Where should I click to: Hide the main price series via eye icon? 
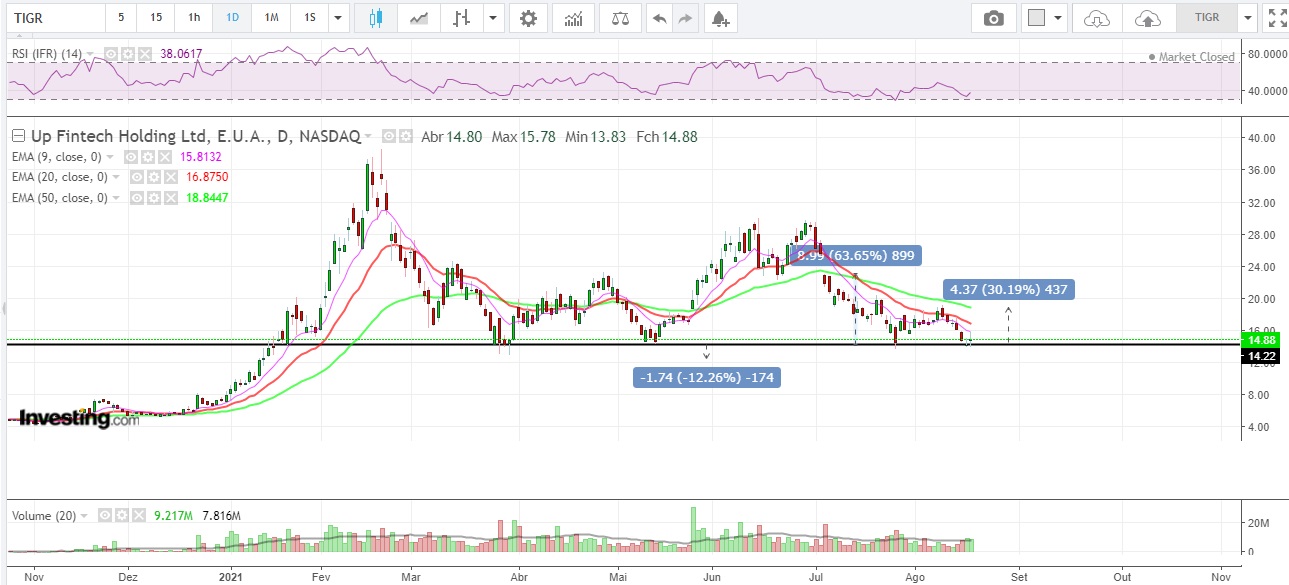point(389,136)
